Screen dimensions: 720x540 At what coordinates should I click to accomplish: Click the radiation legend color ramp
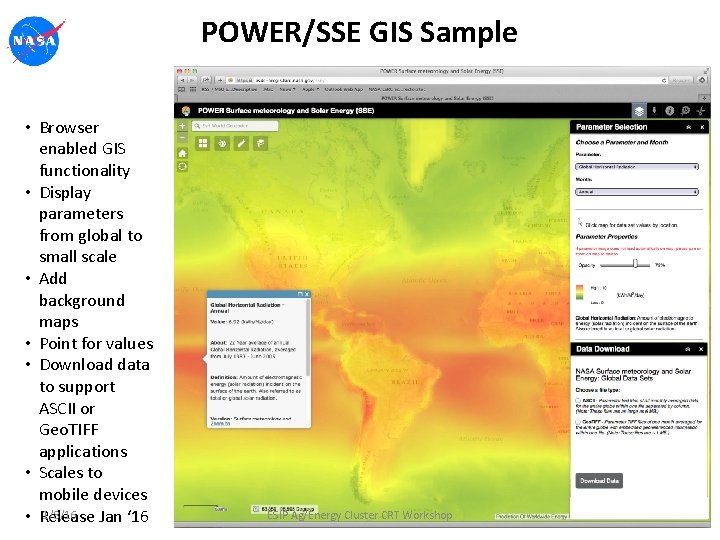[579, 293]
